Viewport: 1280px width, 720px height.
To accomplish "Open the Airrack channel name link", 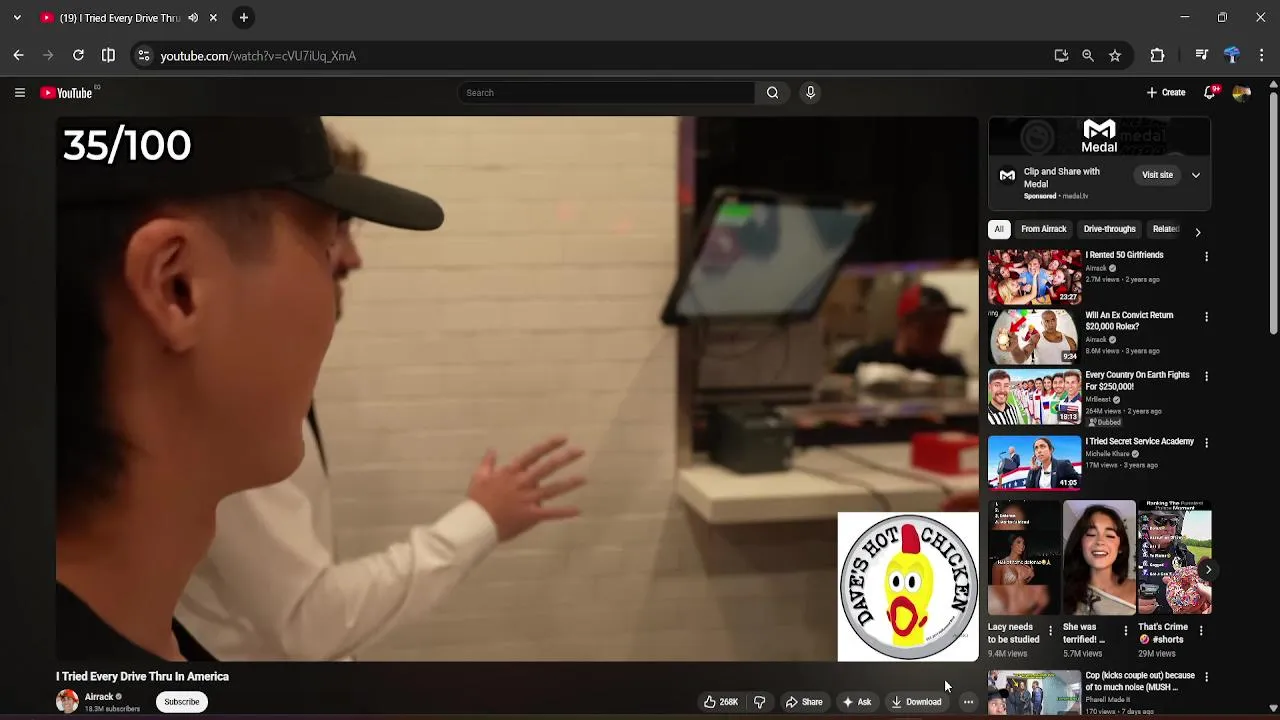I will click(99, 697).
